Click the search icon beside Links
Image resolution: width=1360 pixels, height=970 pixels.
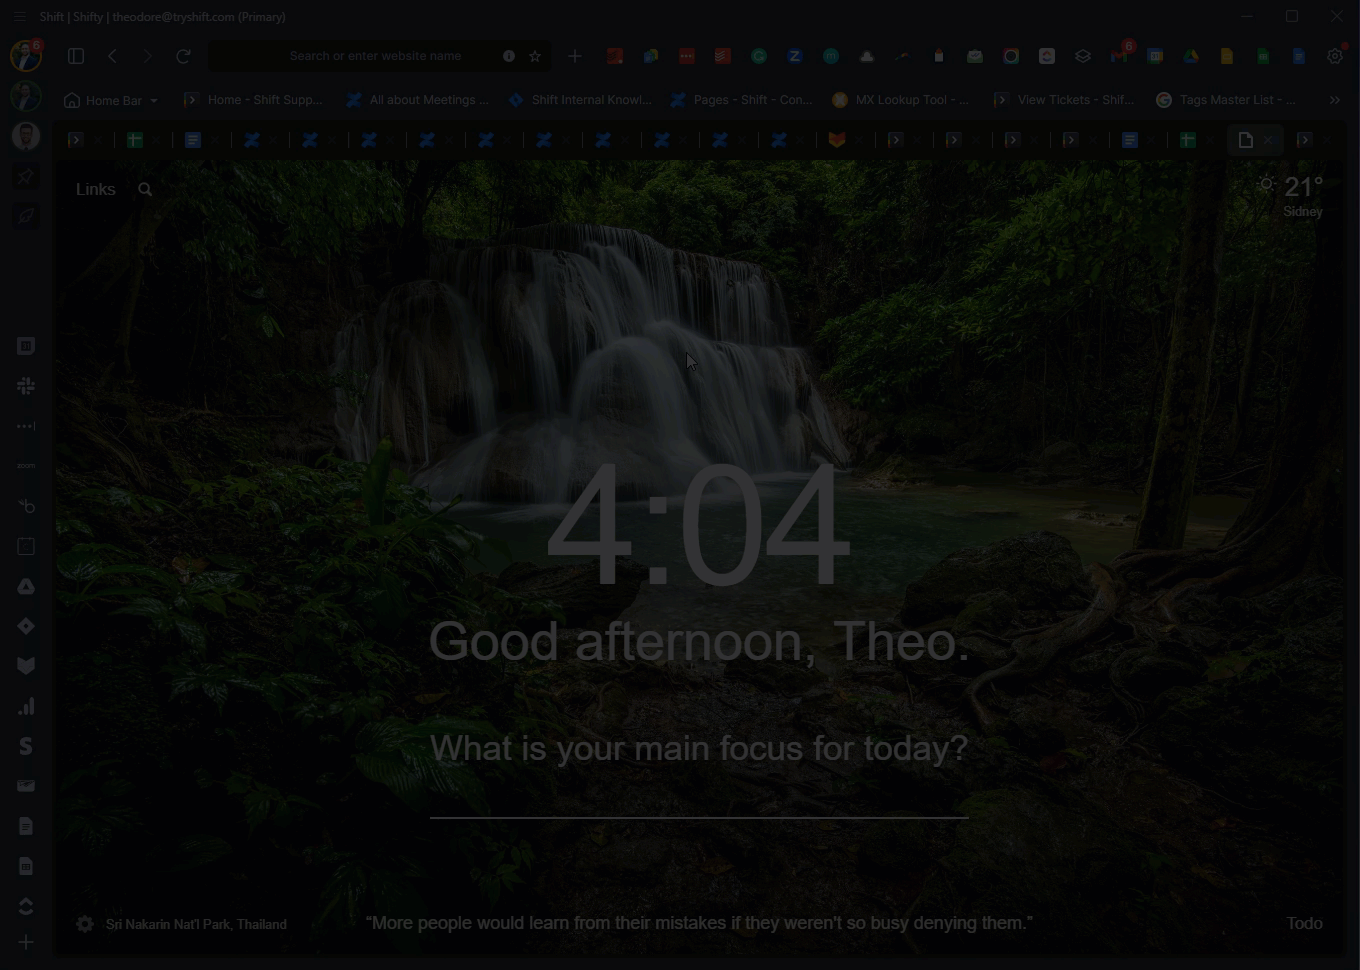point(145,190)
